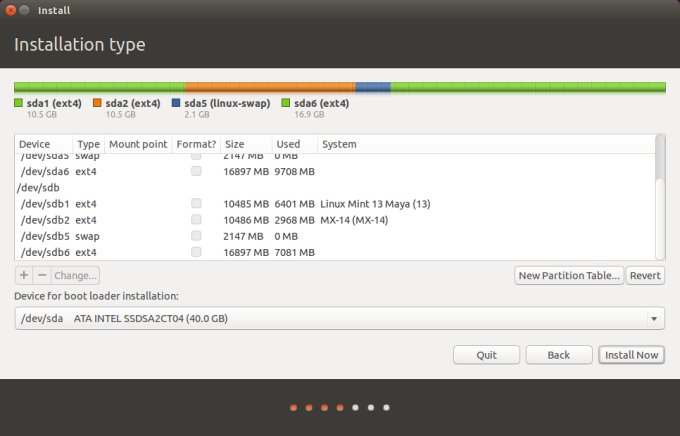Click the green sda1 legend square

(19, 103)
